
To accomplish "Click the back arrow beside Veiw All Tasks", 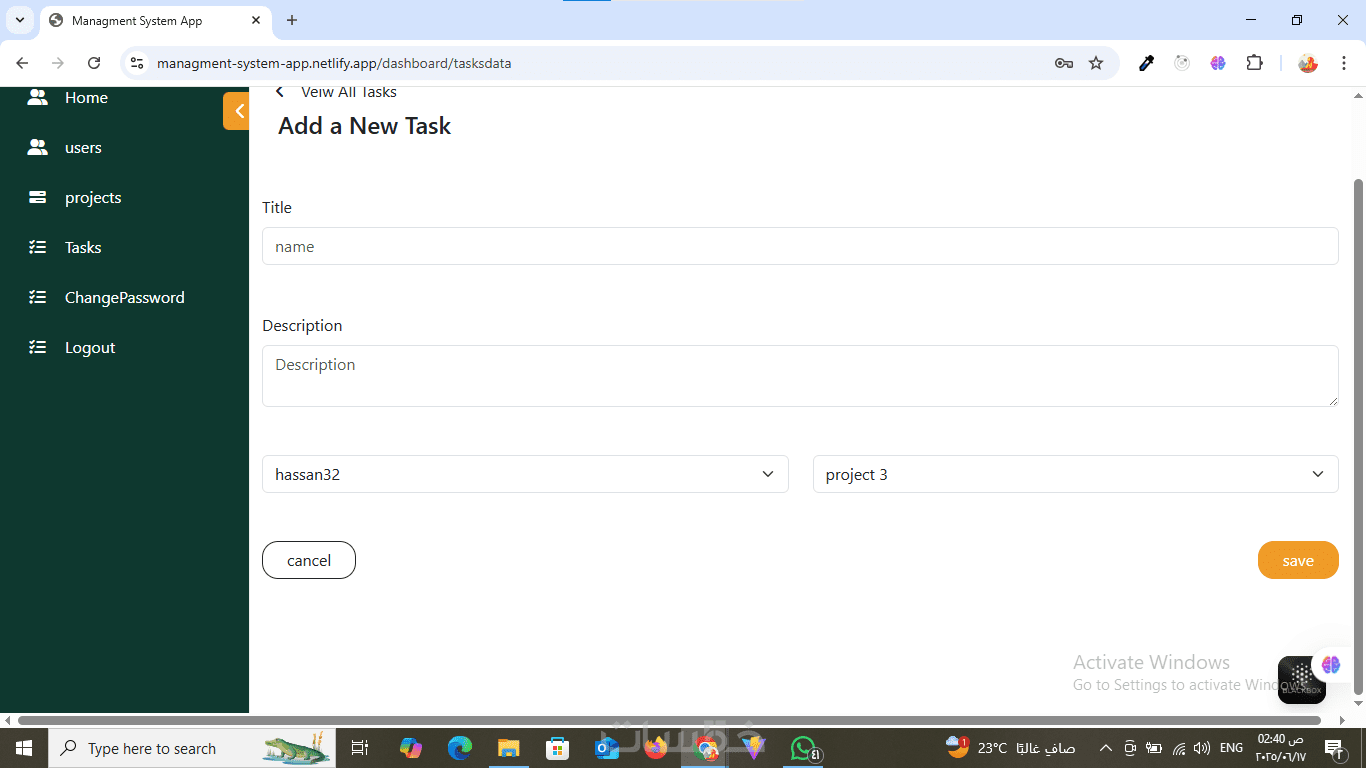I will [x=280, y=92].
